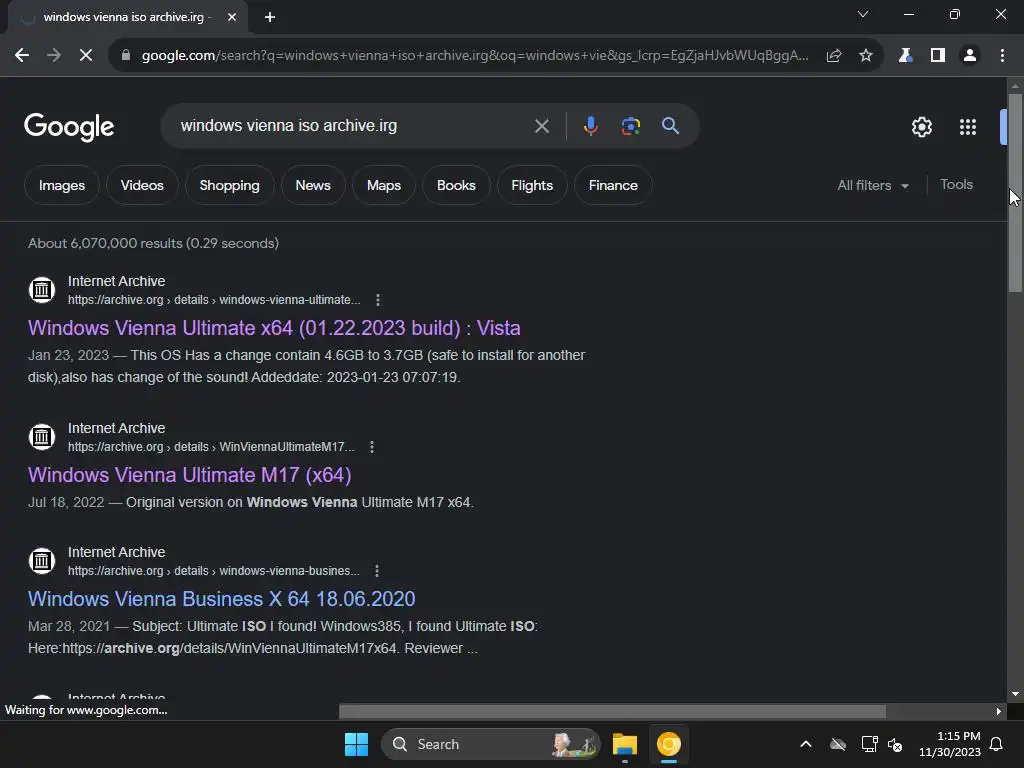
Task: Click the scroll right arrow
Action: 999,711
